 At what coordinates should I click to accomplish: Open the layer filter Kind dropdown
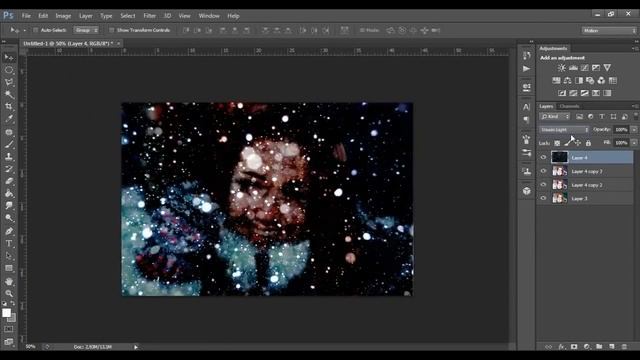[555, 117]
